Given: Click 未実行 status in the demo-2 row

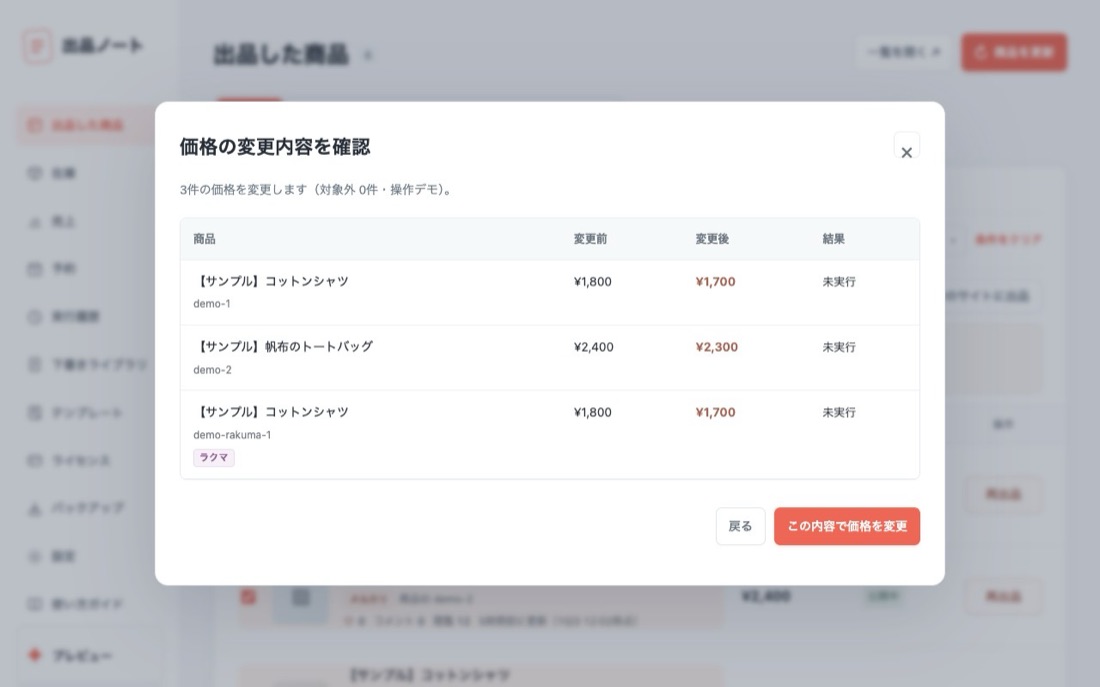Looking at the screenshot, I should pos(839,347).
